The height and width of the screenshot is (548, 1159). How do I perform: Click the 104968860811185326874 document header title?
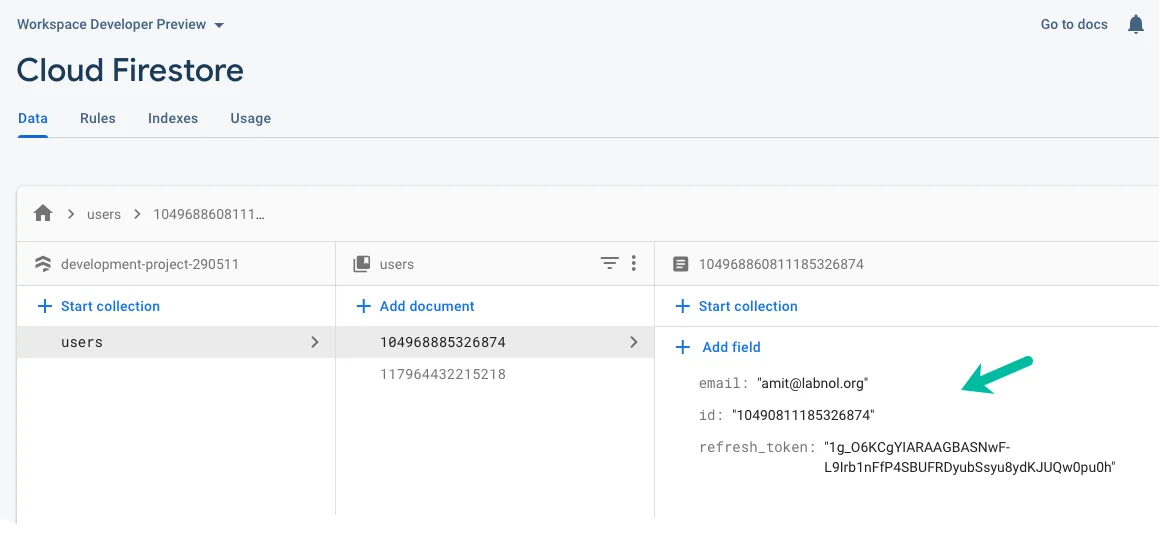(781, 264)
